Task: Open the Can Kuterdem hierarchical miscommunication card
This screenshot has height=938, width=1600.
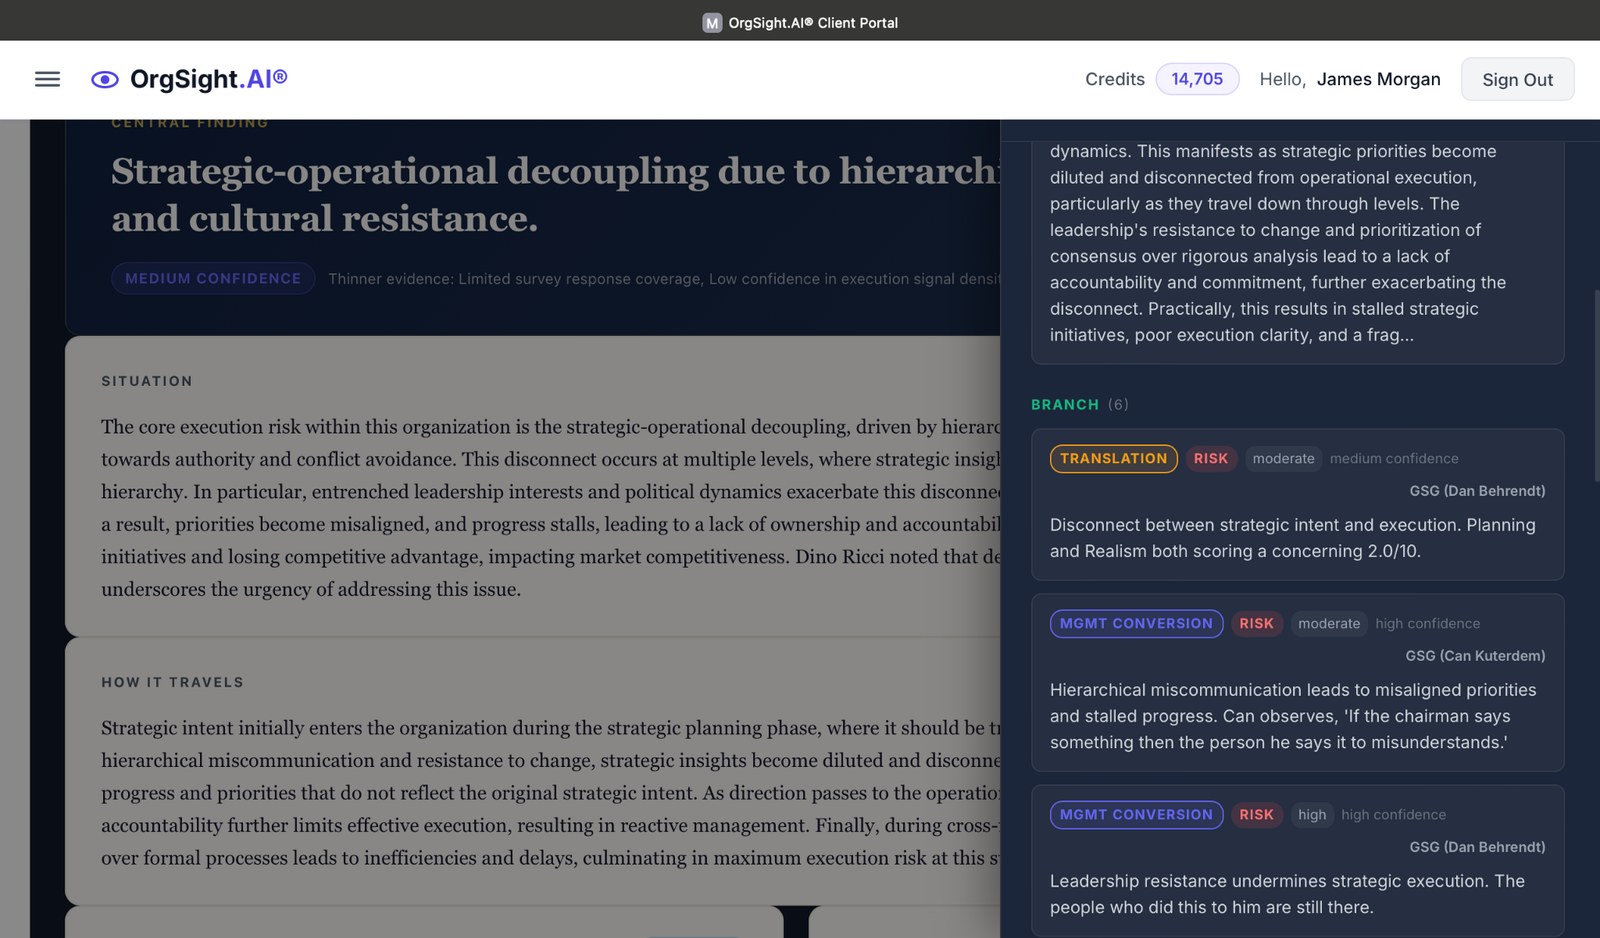Action: (x=1297, y=715)
